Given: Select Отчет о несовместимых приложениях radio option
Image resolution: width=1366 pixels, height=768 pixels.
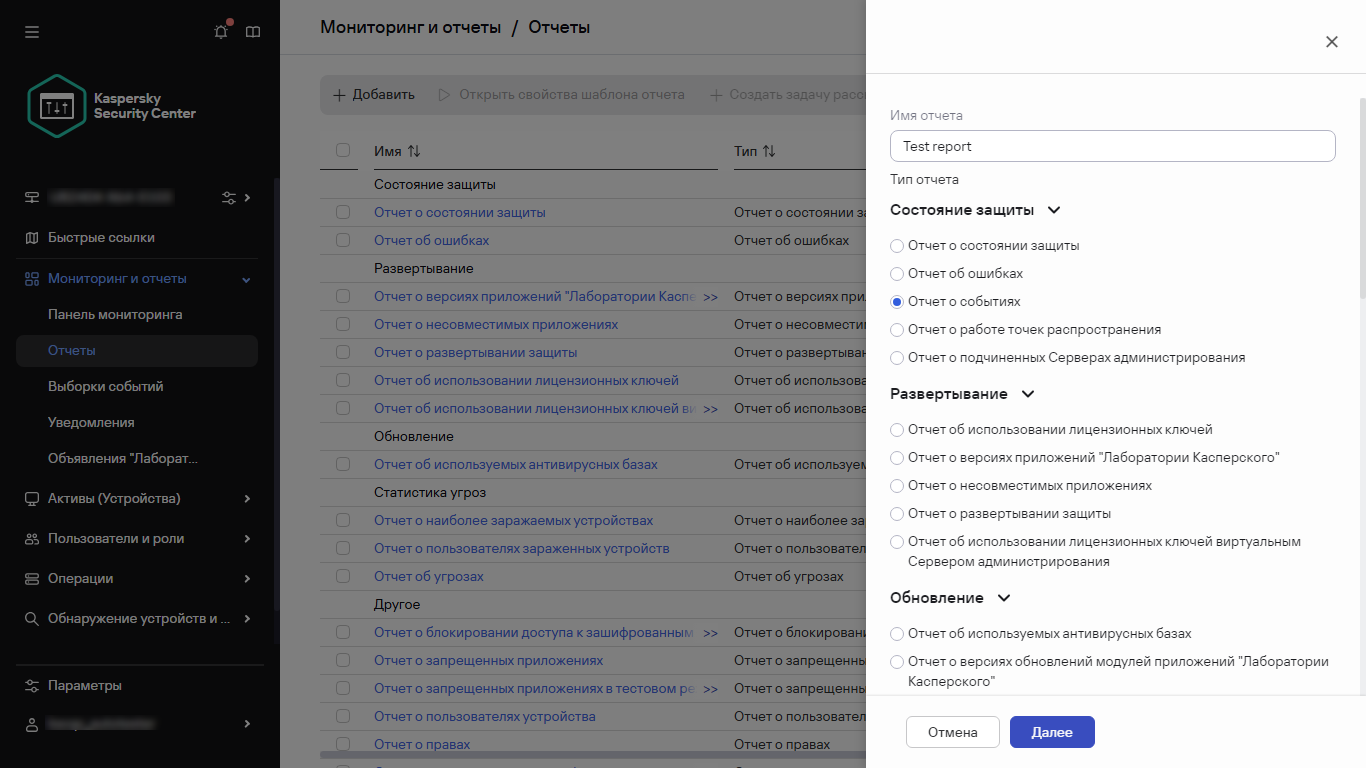Looking at the screenshot, I should coord(897,486).
